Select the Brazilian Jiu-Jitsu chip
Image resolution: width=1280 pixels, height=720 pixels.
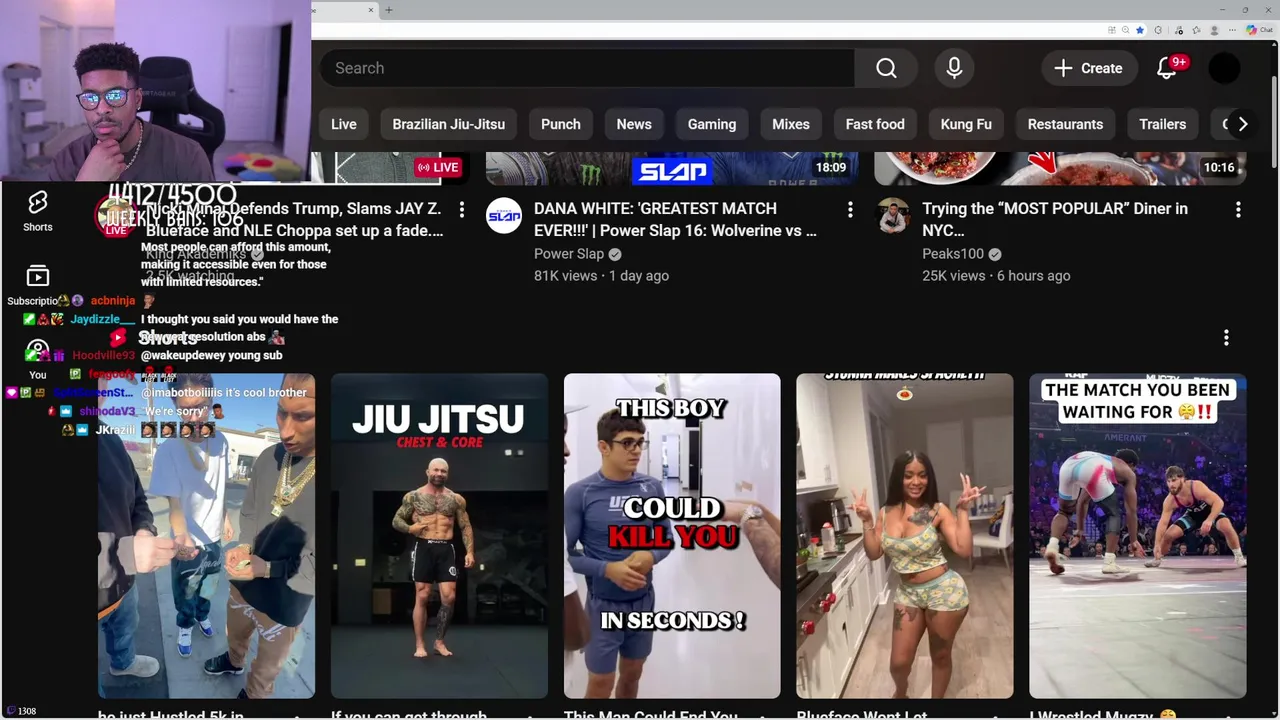[x=448, y=124]
